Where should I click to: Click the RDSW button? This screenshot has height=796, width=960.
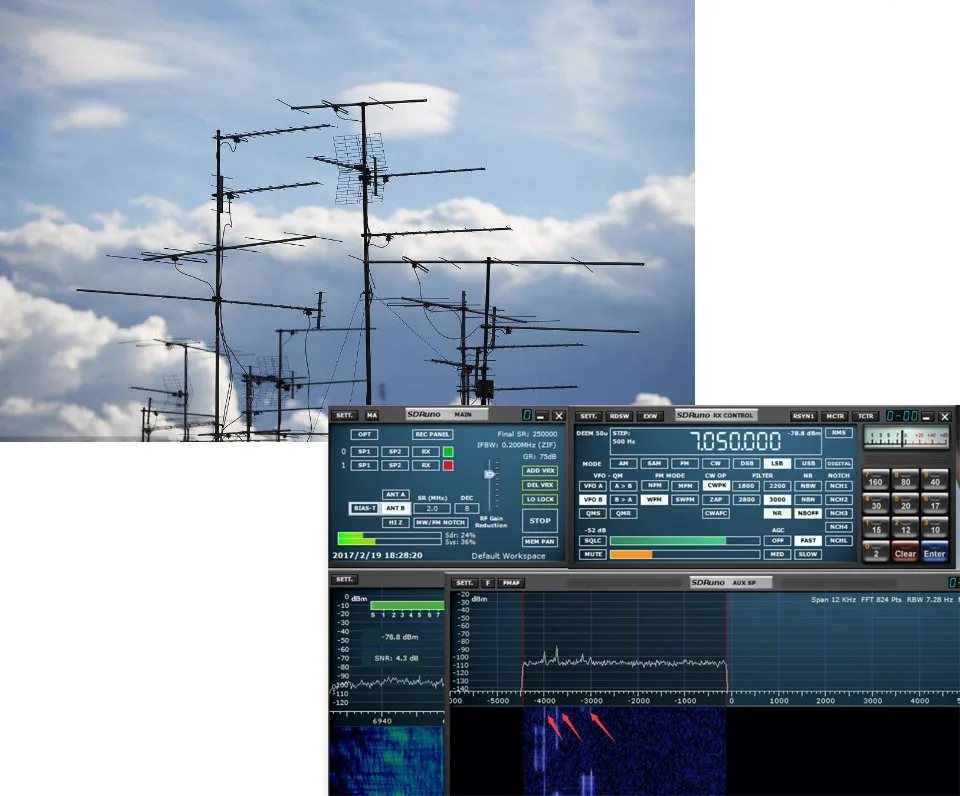pos(619,416)
